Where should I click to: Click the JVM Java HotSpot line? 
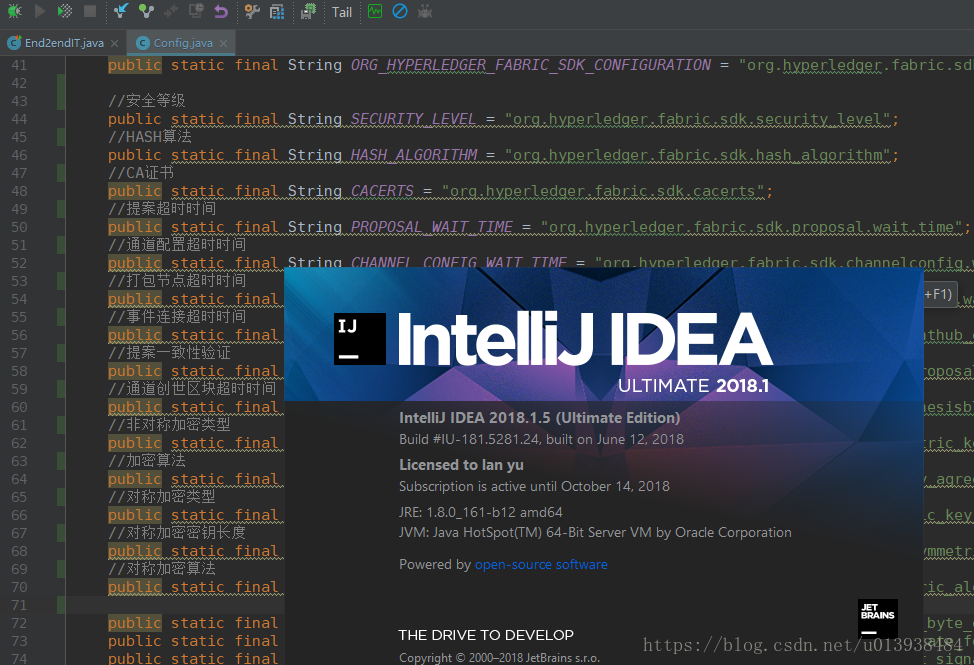(x=595, y=532)
